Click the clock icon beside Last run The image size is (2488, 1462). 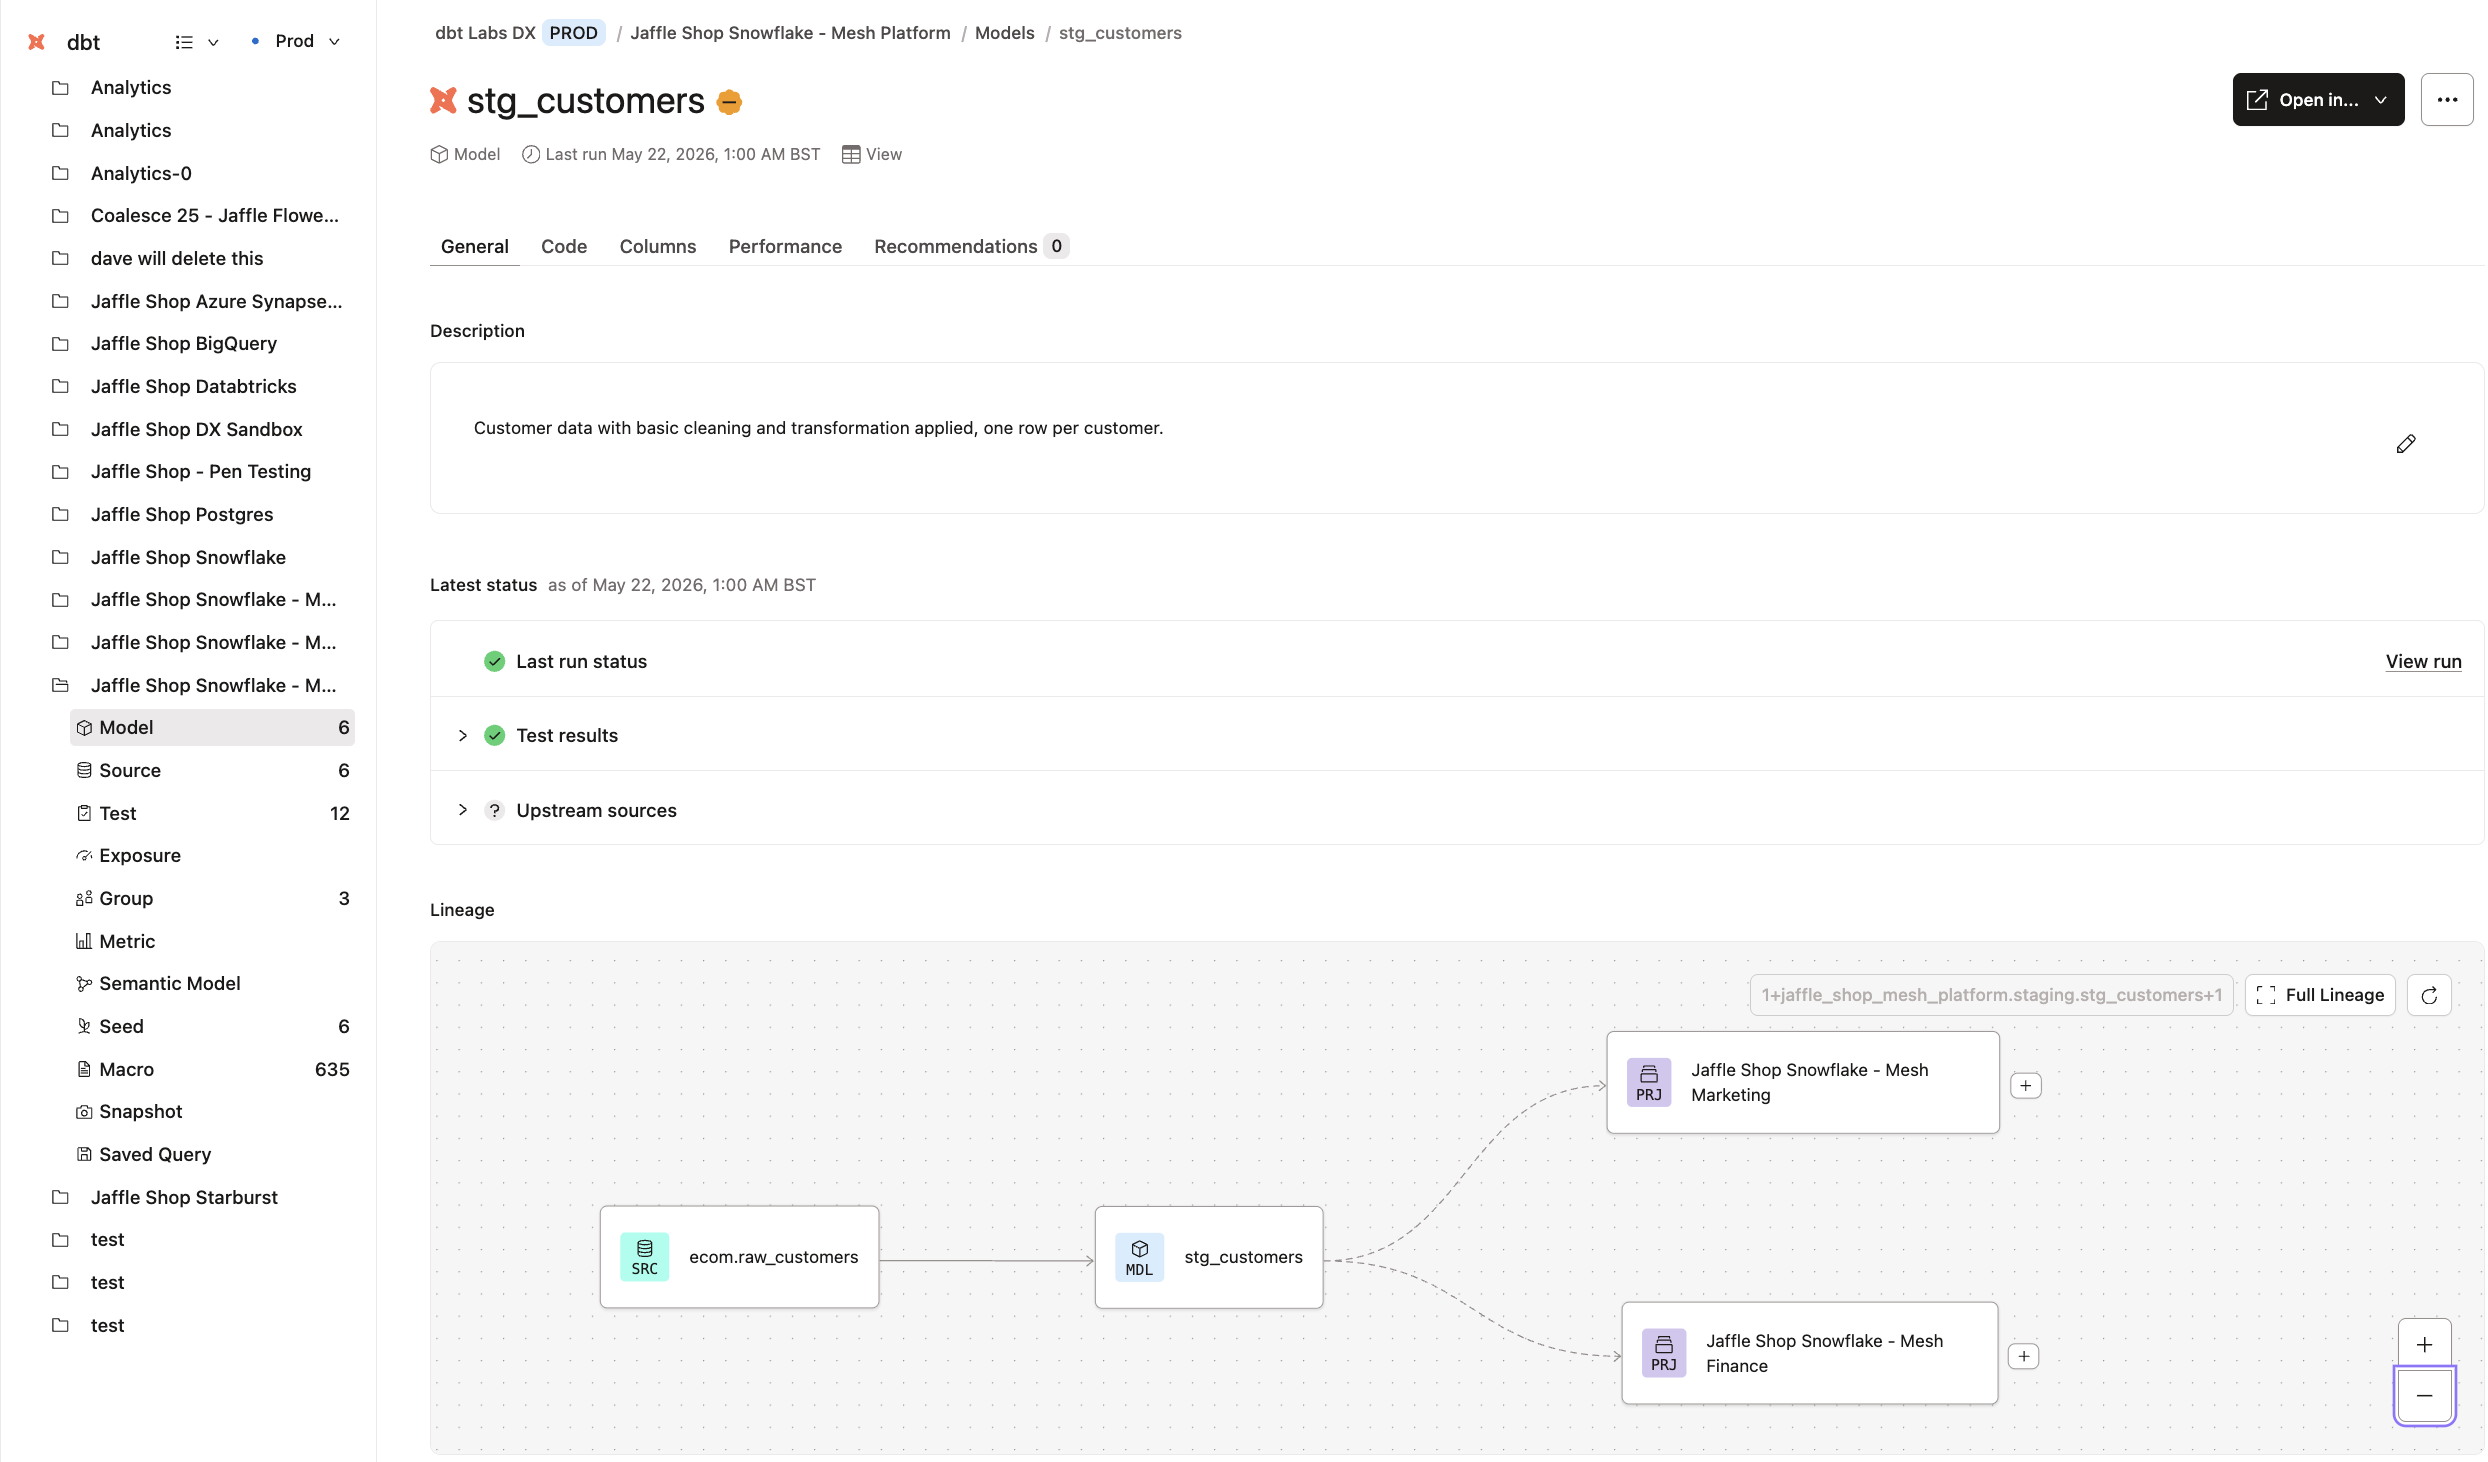[x=531, y=154]
